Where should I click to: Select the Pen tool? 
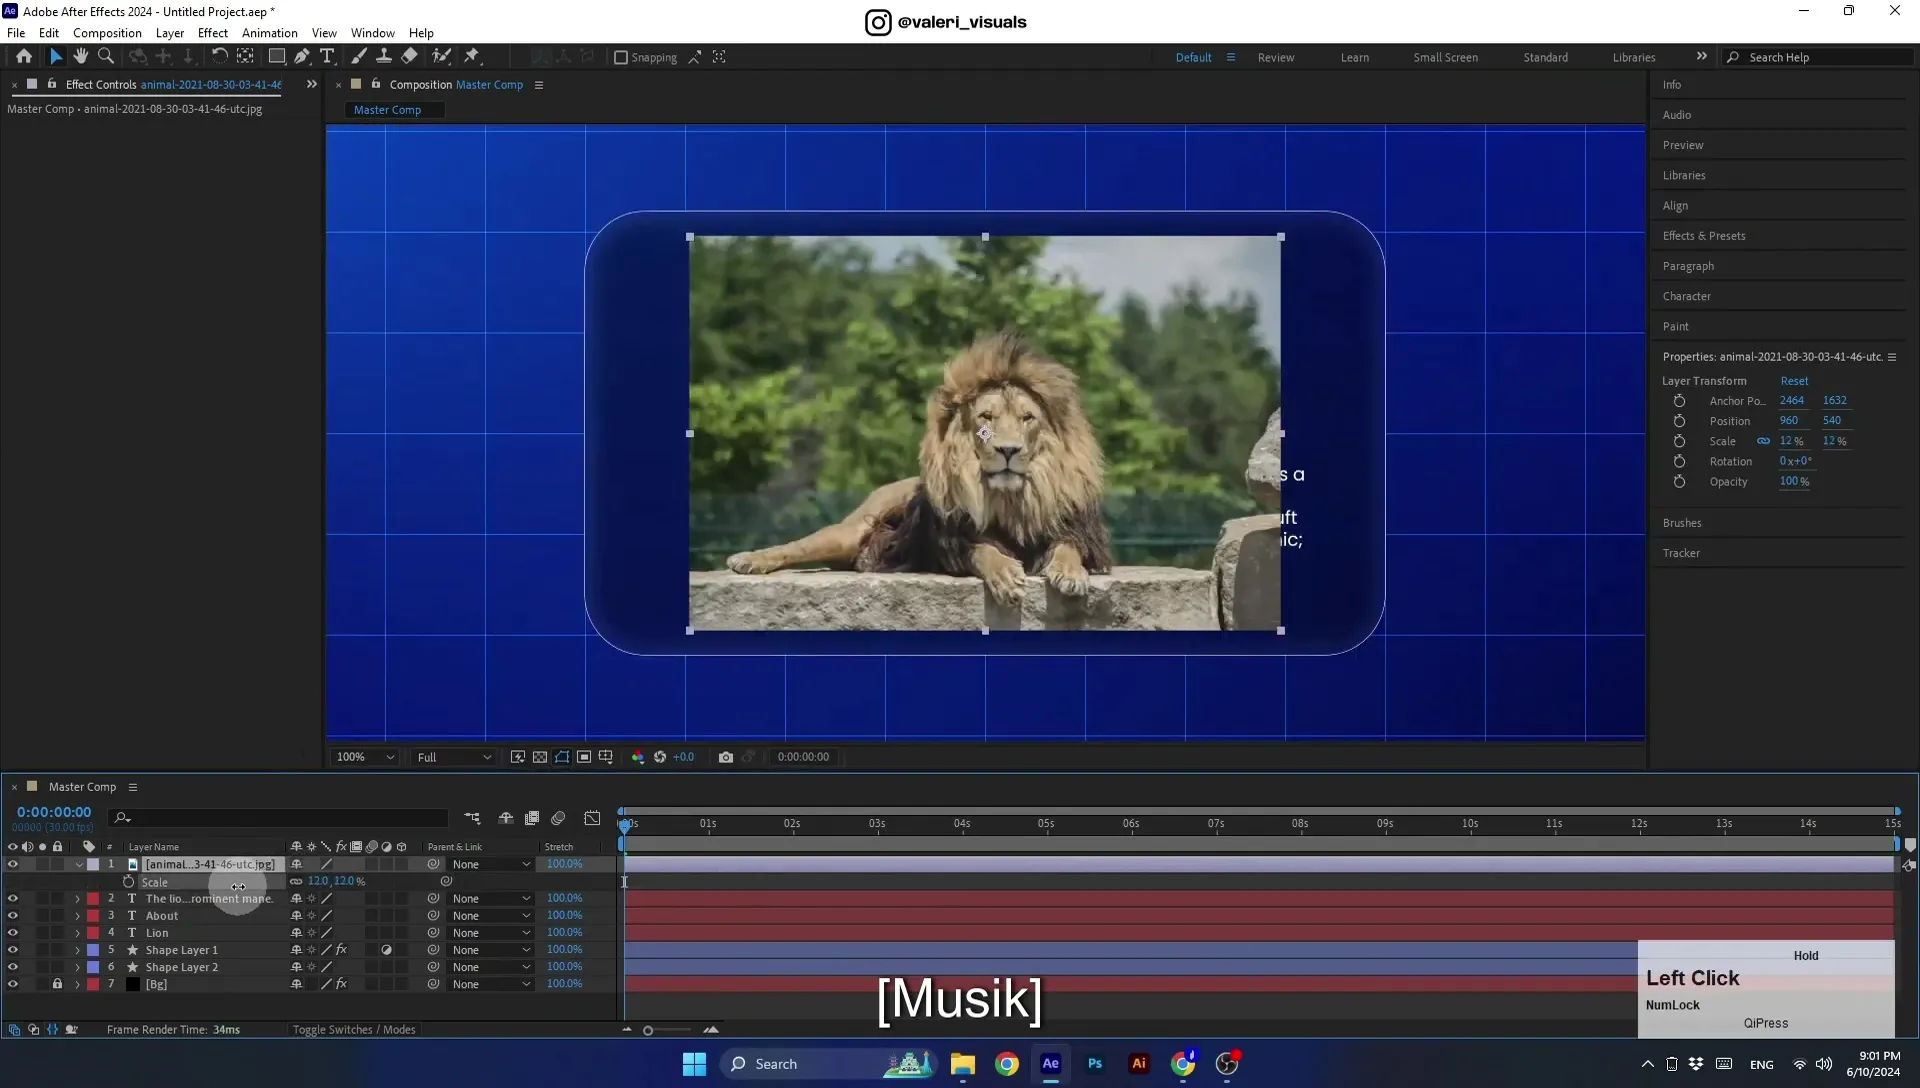(302, 57)
